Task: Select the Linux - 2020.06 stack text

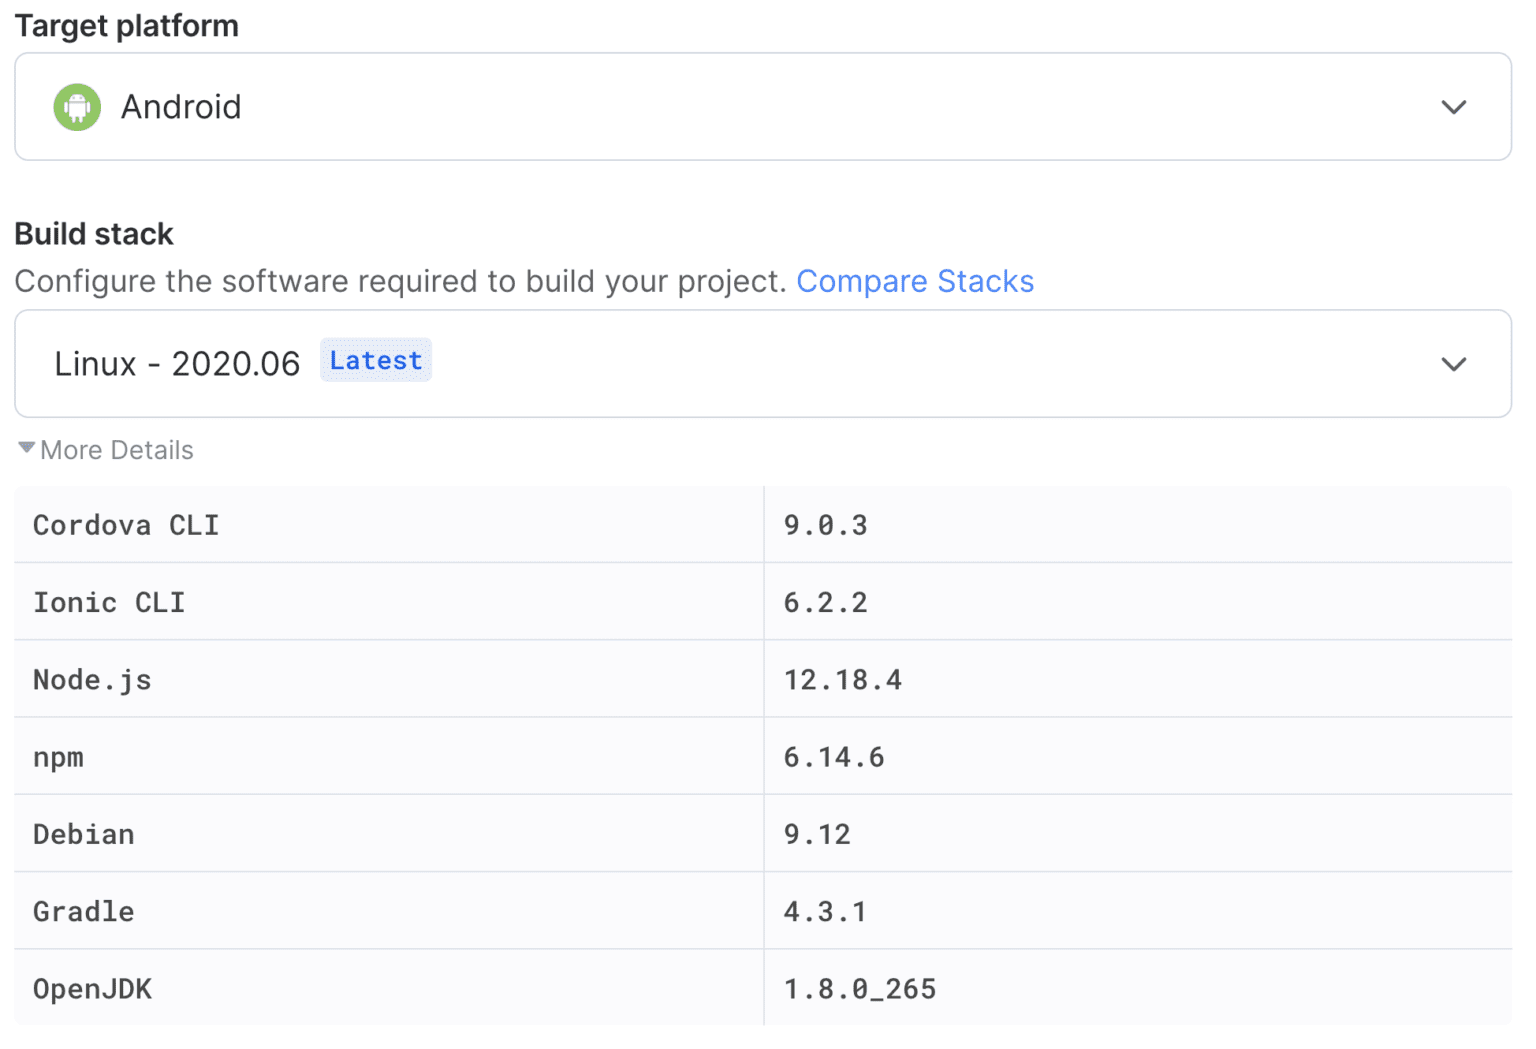Action: [x=177, y=364]
